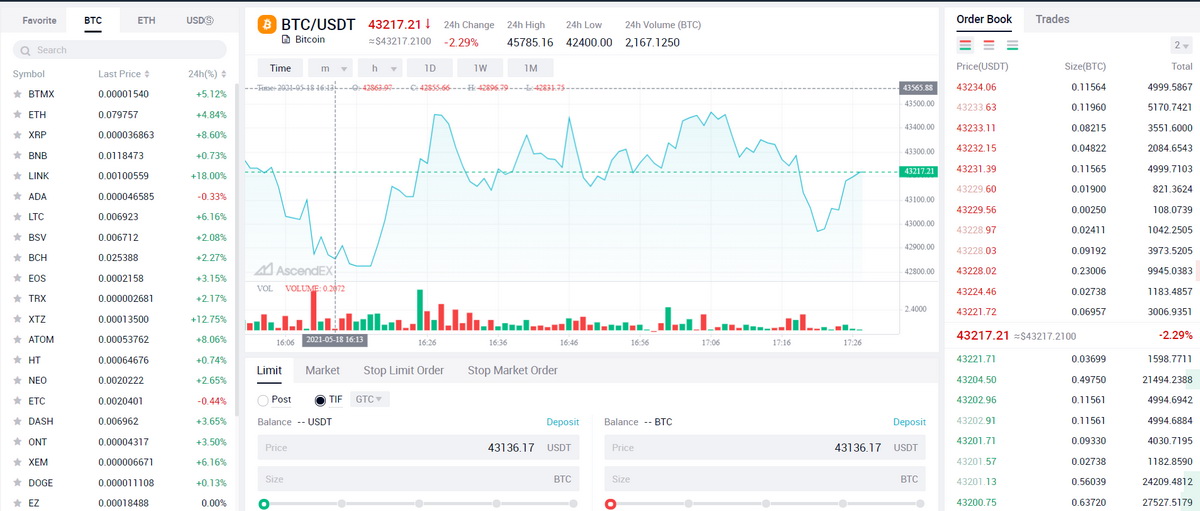Screen dimensions: 1200x511
Task: Star the DOGE pair as favorite
Action: (17, 483)
